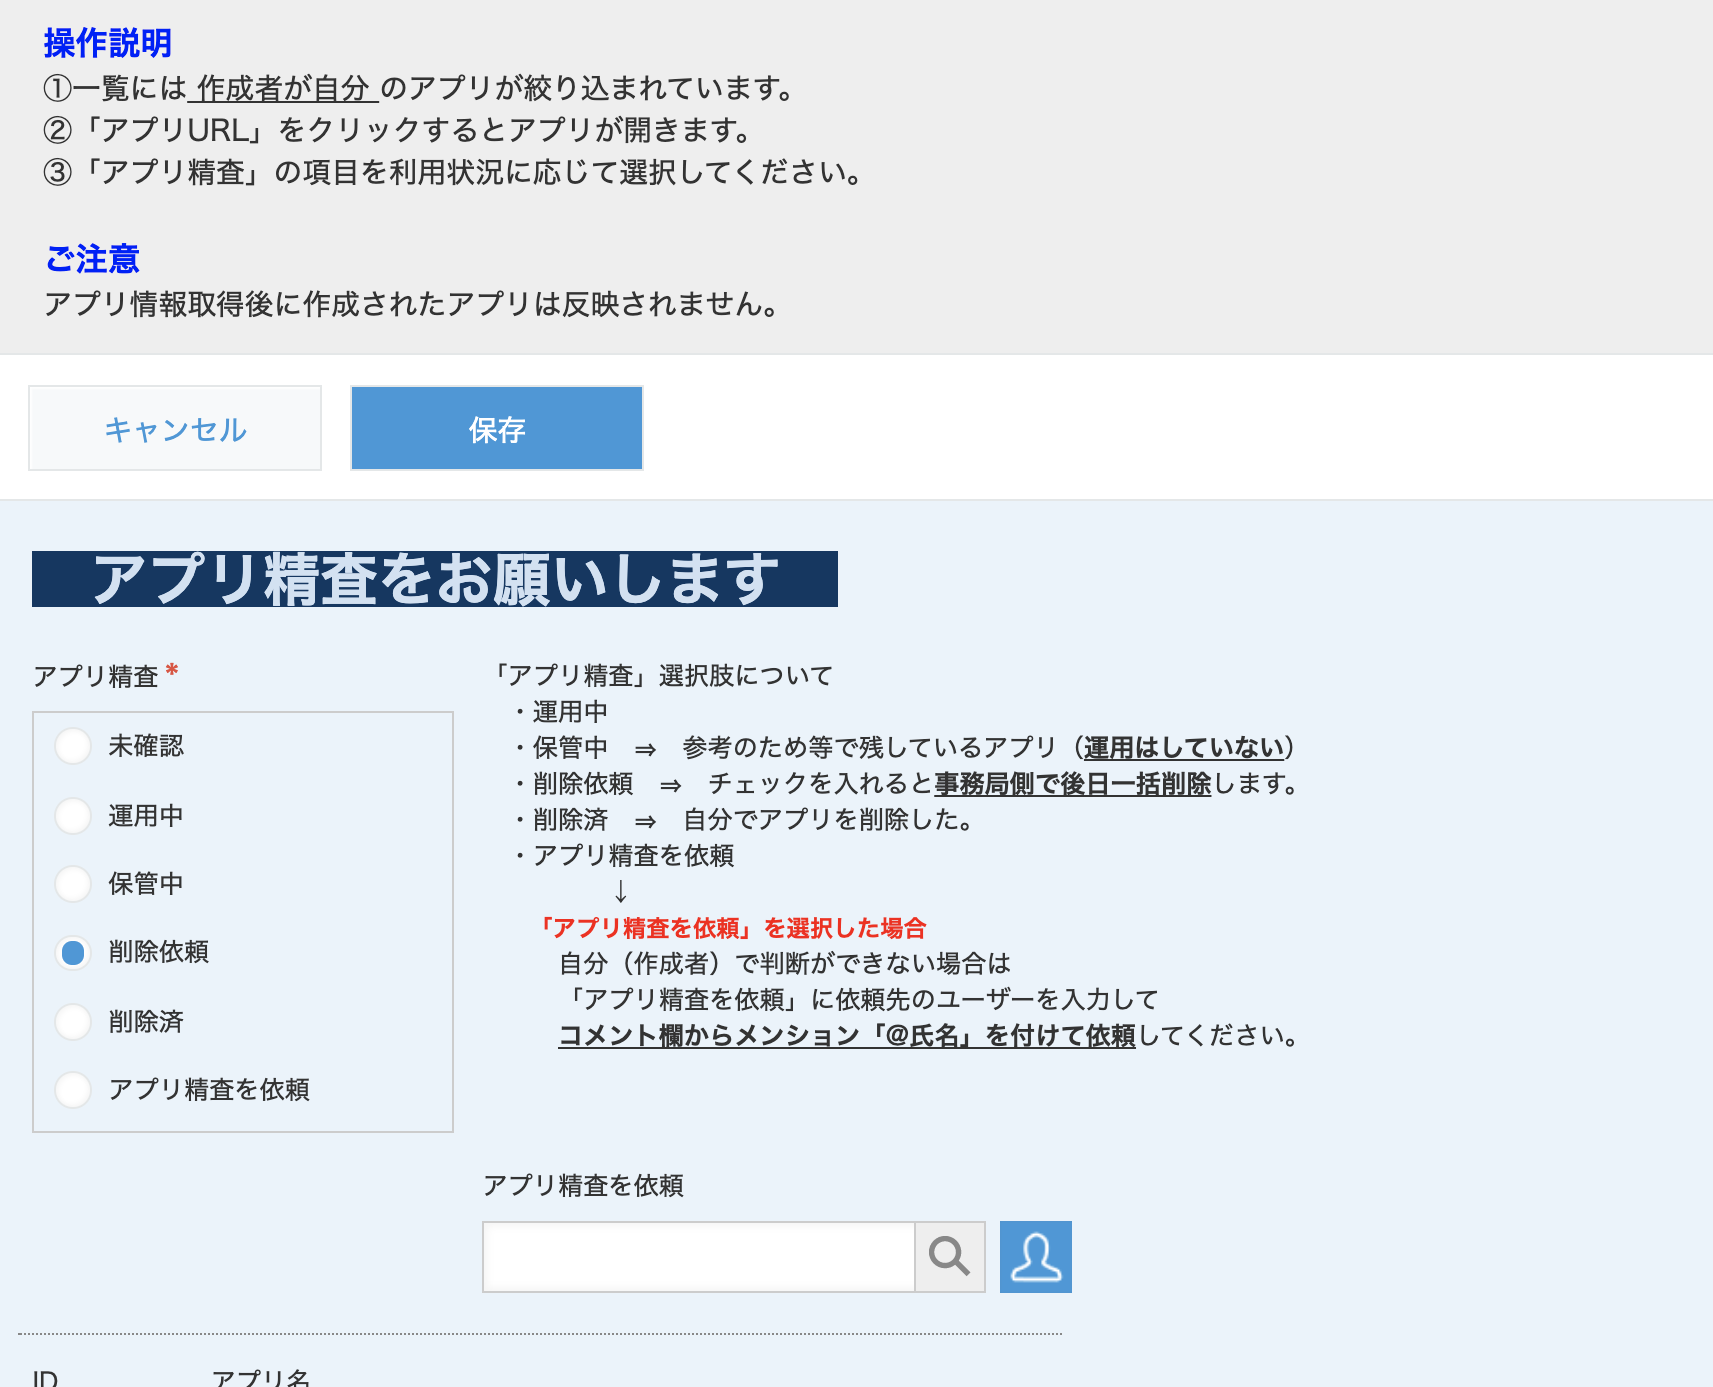Click the underlined 作成者が自分 text
The width and height of the screenshot is (1713, 1387).
point(283,88)
